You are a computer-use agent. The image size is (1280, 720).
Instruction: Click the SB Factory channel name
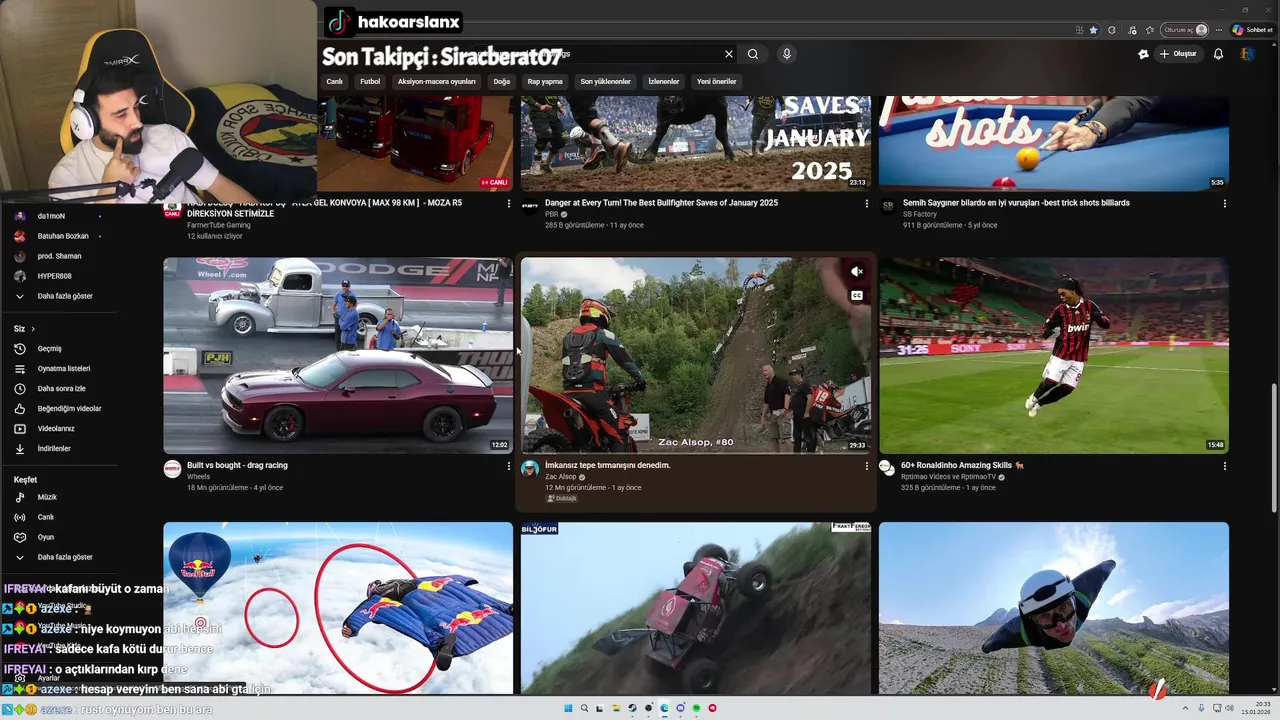[920, 214]
